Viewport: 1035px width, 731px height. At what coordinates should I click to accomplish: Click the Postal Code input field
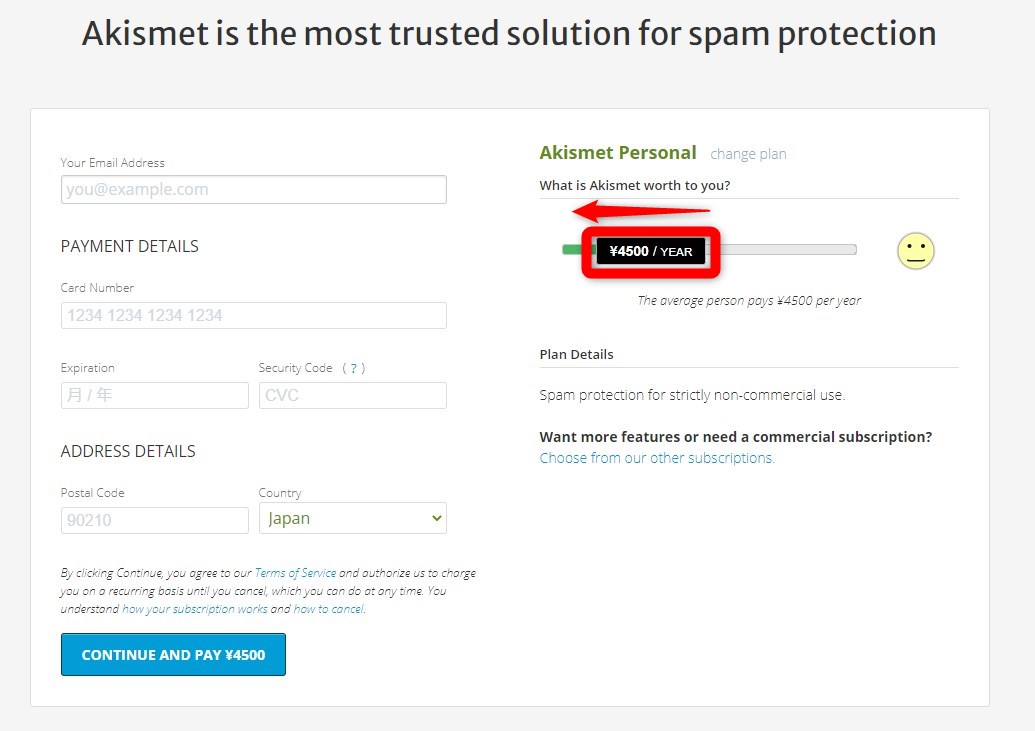coord(154,520)
